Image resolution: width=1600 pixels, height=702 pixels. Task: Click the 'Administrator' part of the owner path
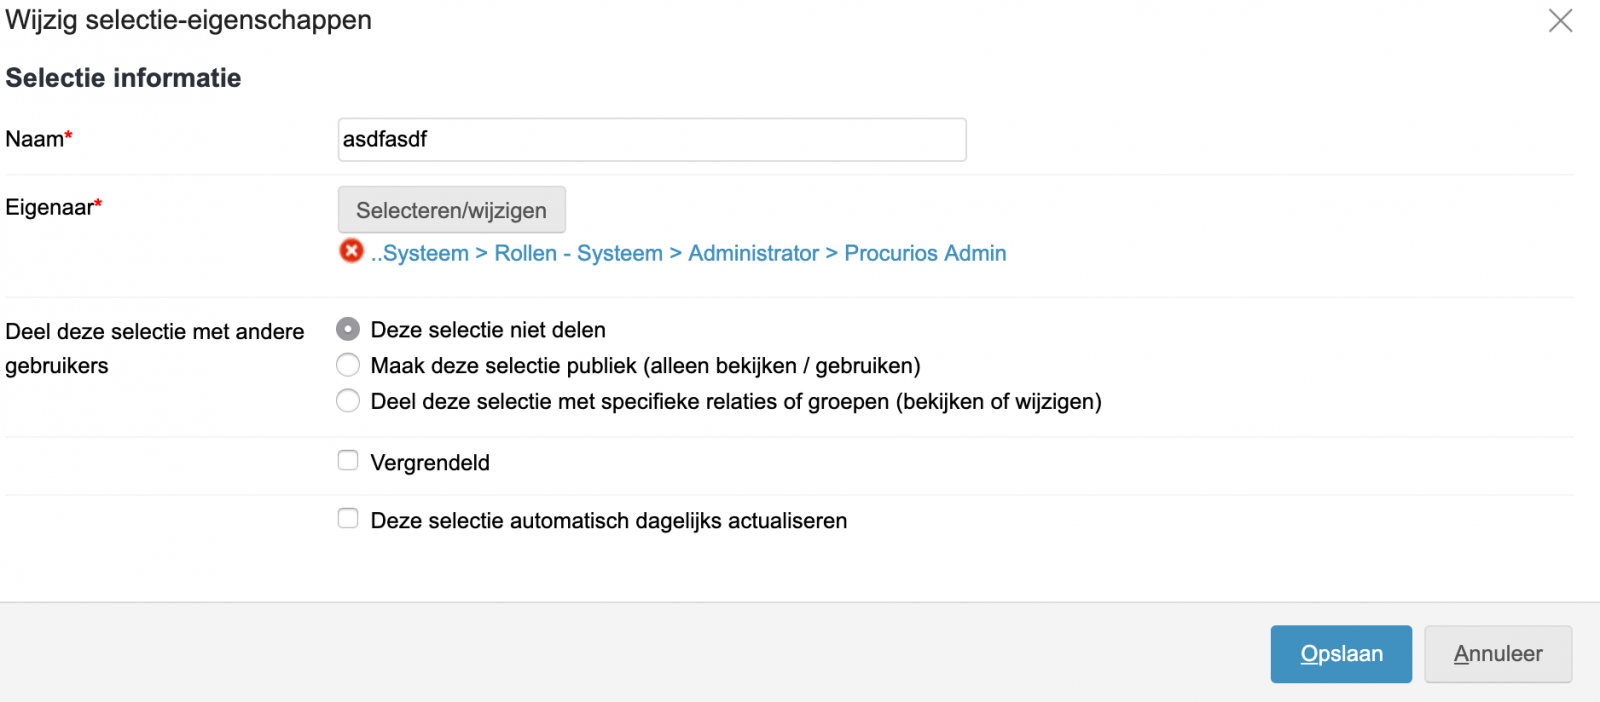coord(753,254)
